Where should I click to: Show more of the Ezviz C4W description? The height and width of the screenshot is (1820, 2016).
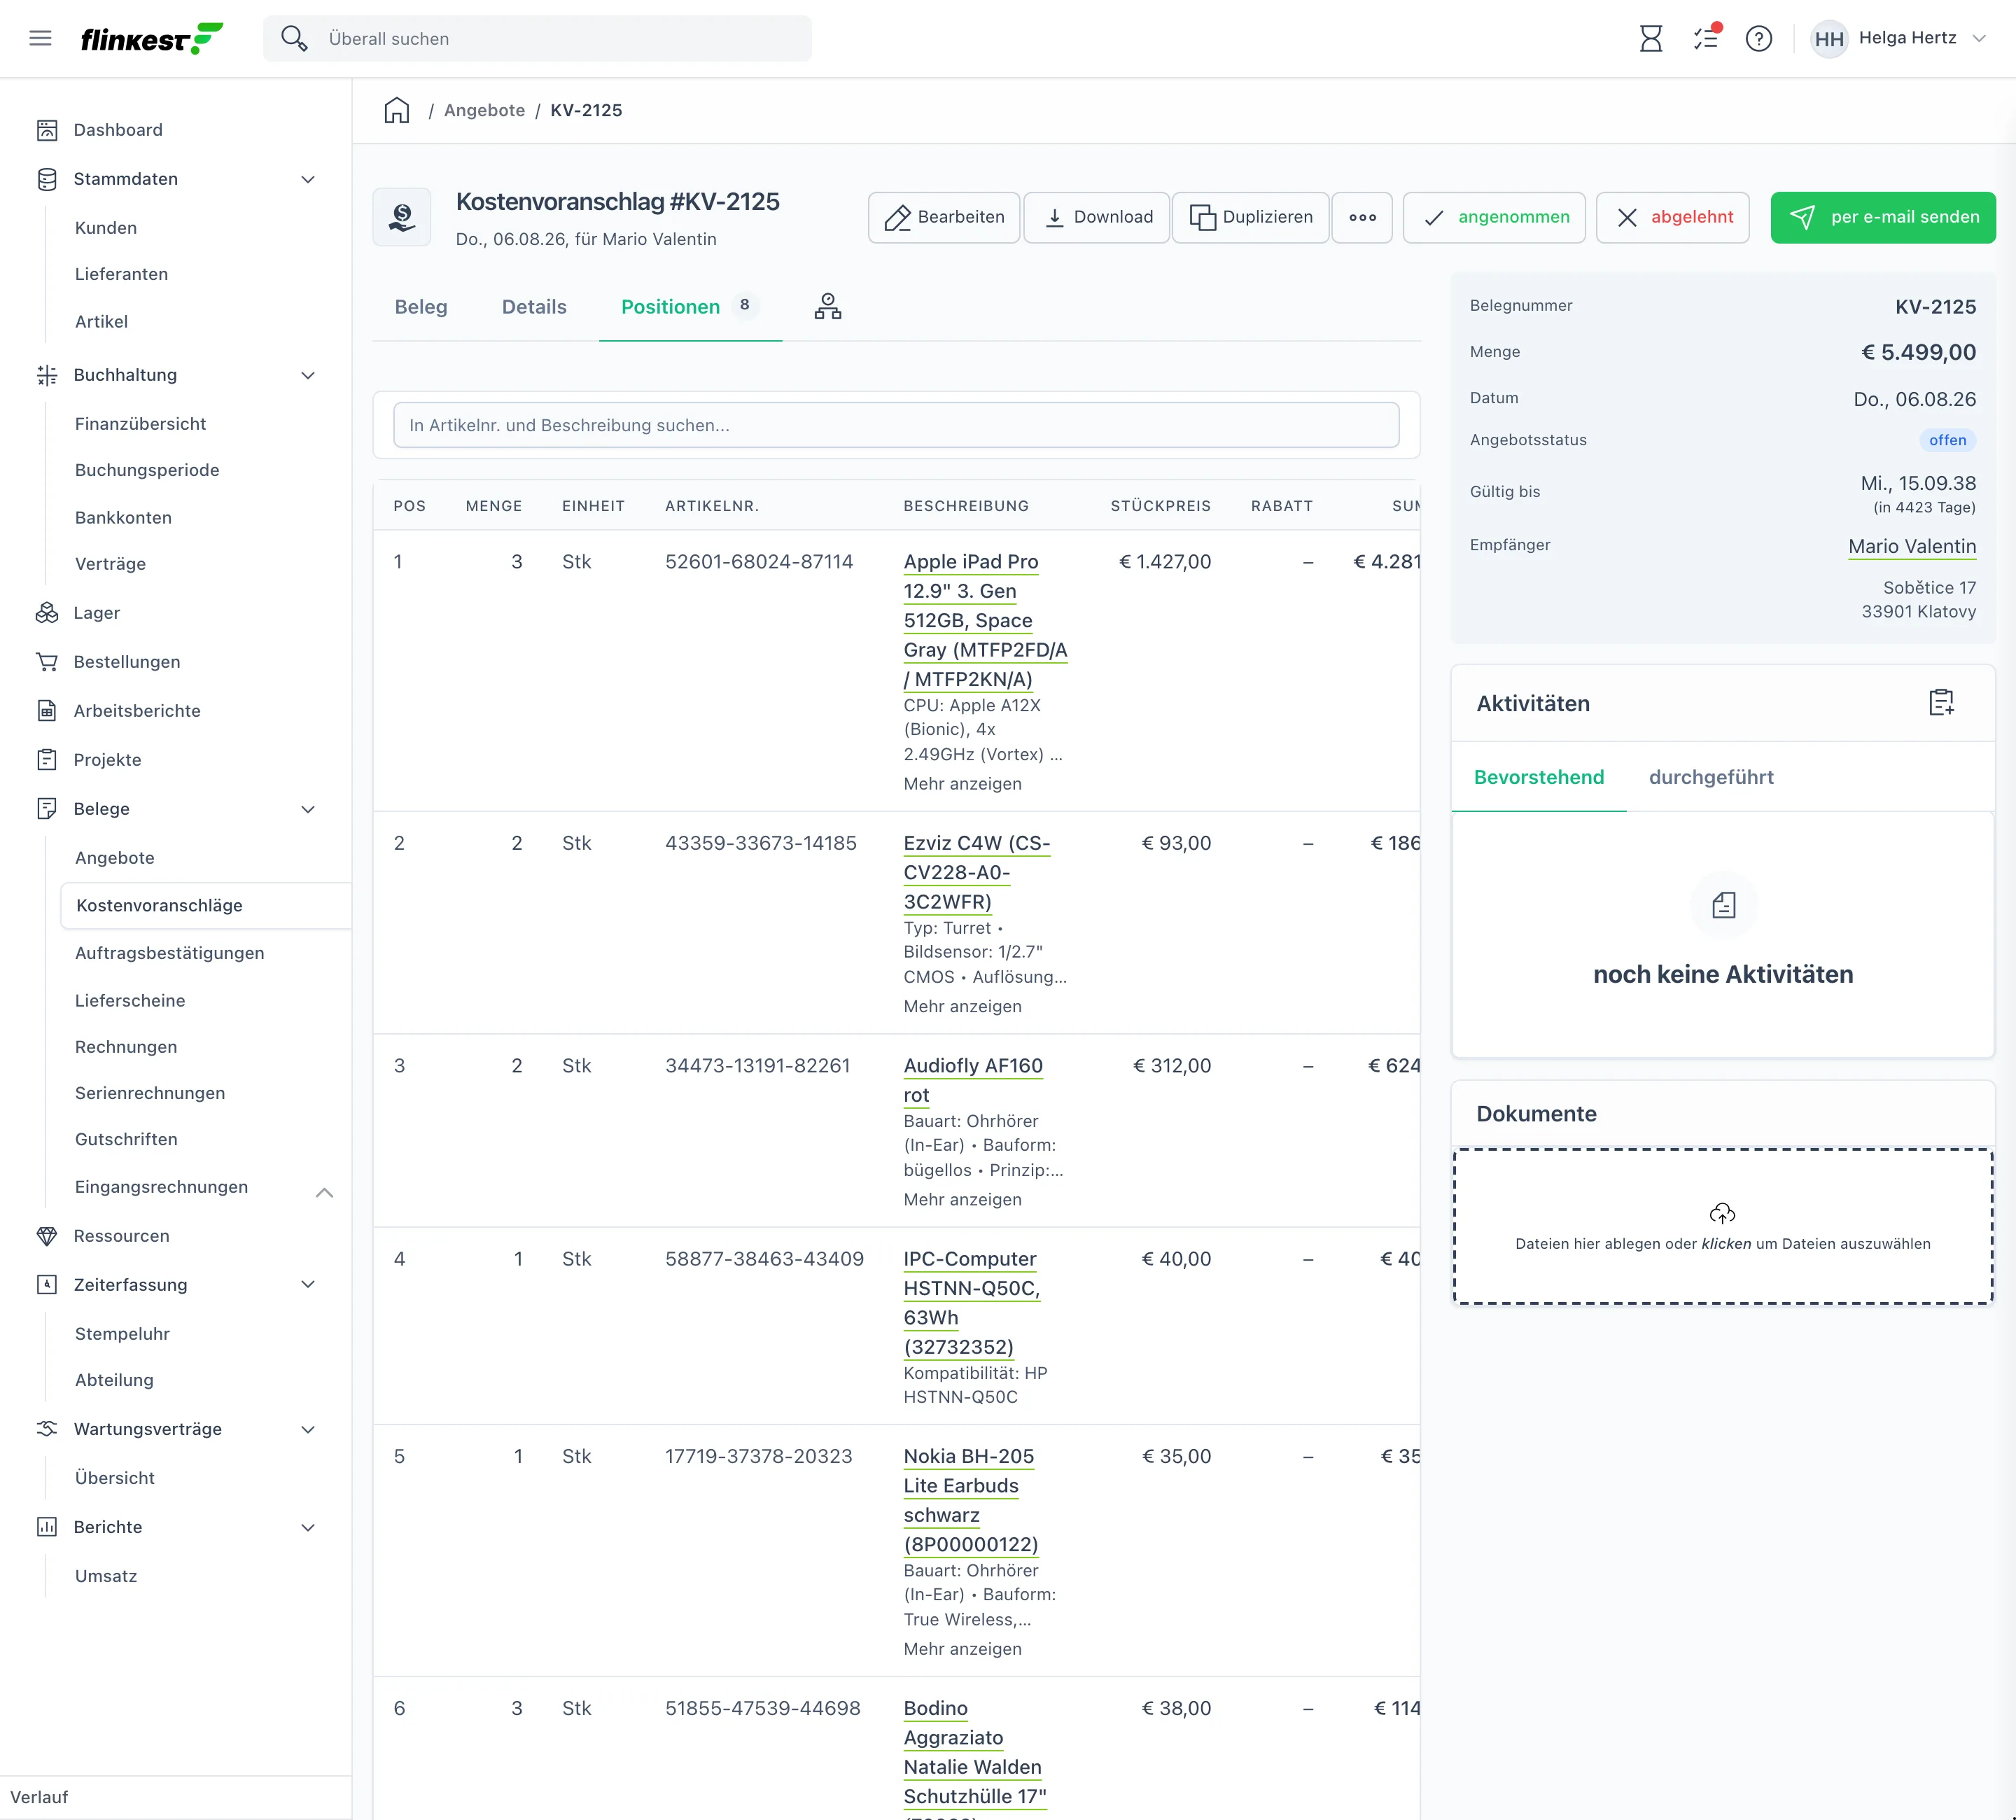[x=962, y=1006]
